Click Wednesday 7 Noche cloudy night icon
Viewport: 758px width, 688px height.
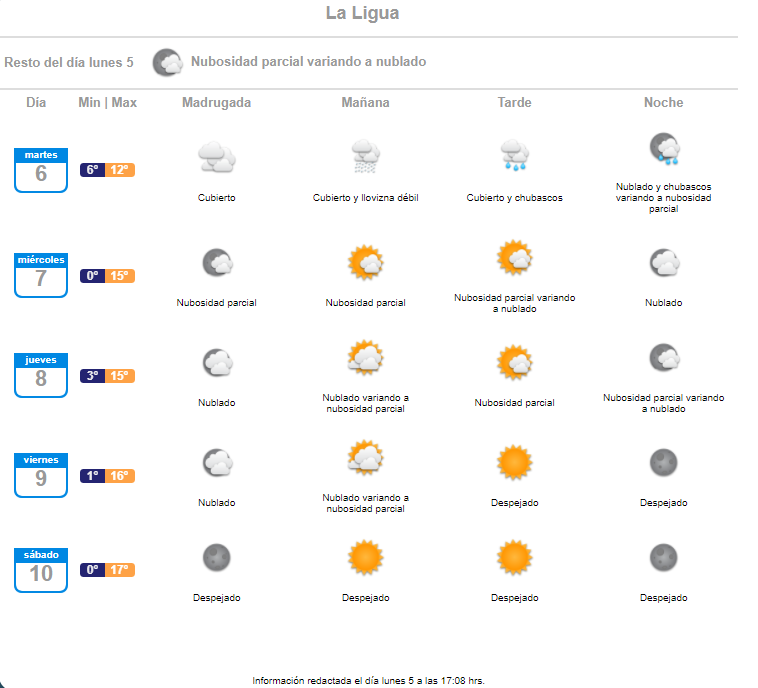[x=665, y=263]
